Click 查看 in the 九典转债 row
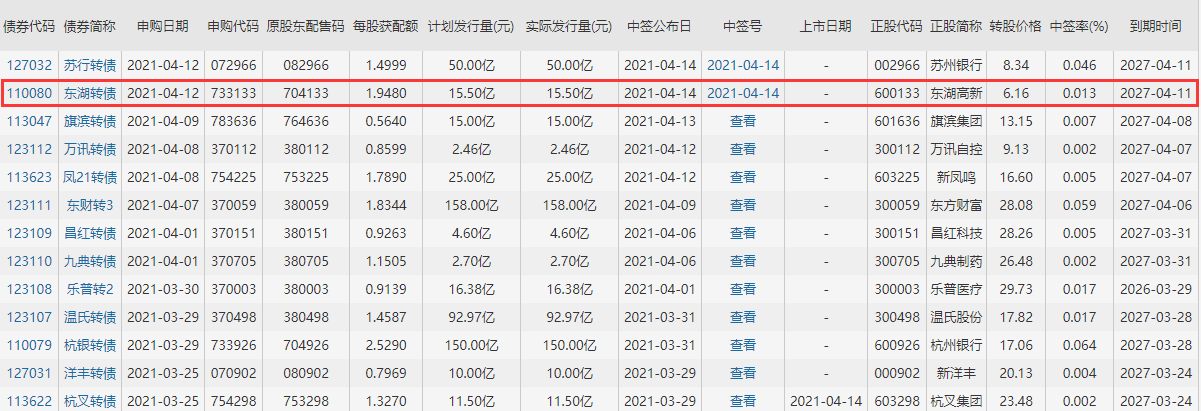 click(742, 261)
